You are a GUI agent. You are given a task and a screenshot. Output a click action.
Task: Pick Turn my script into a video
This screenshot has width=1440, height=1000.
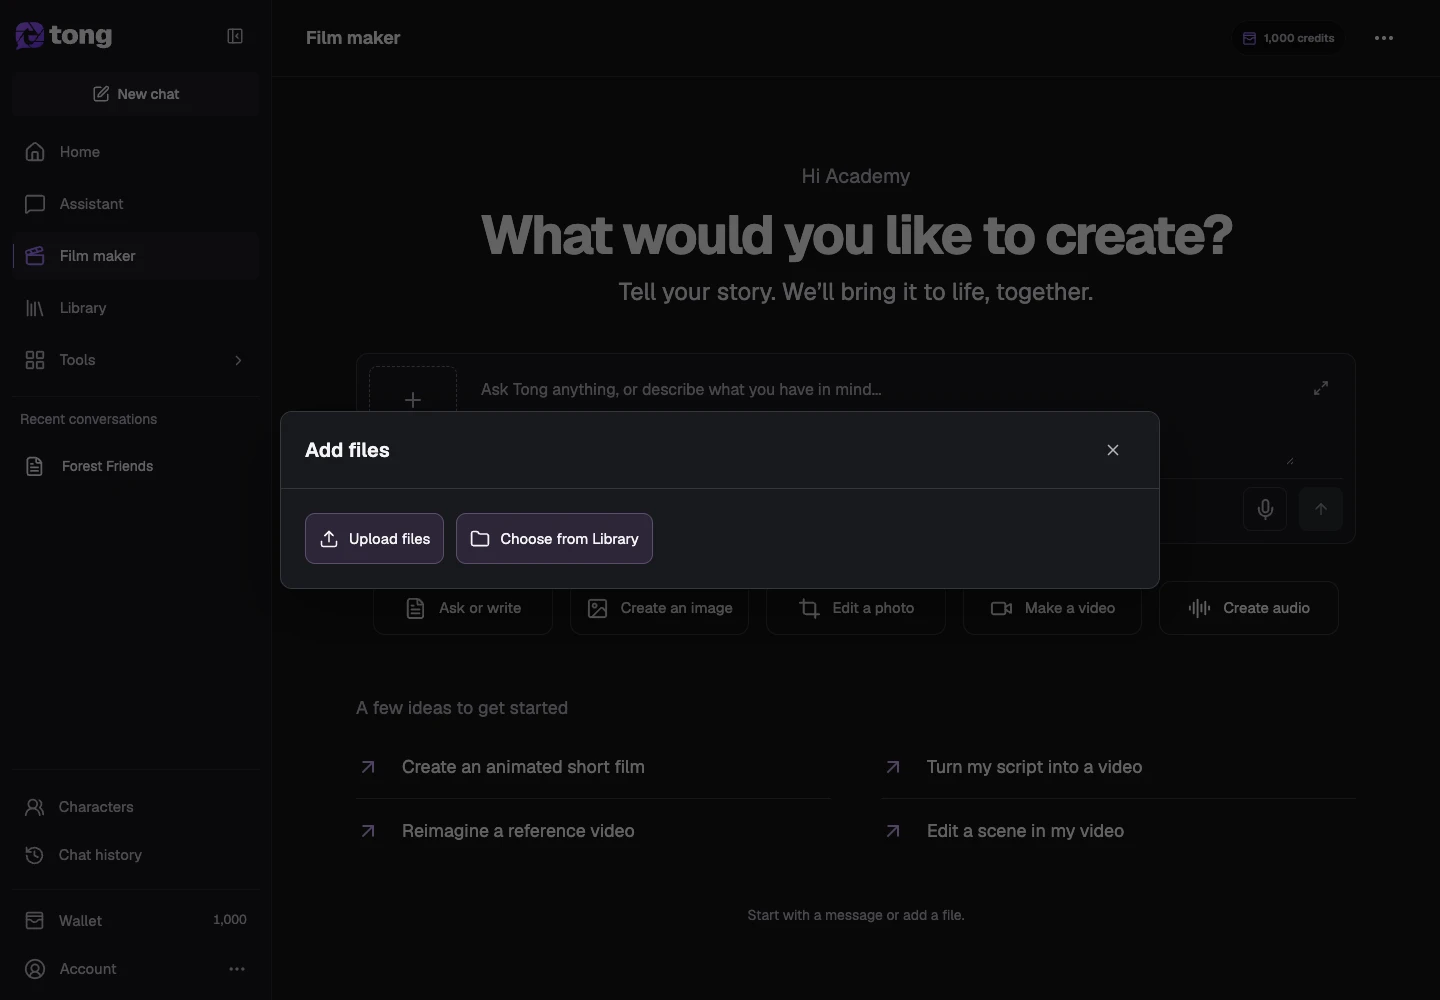coord(1118,767)
